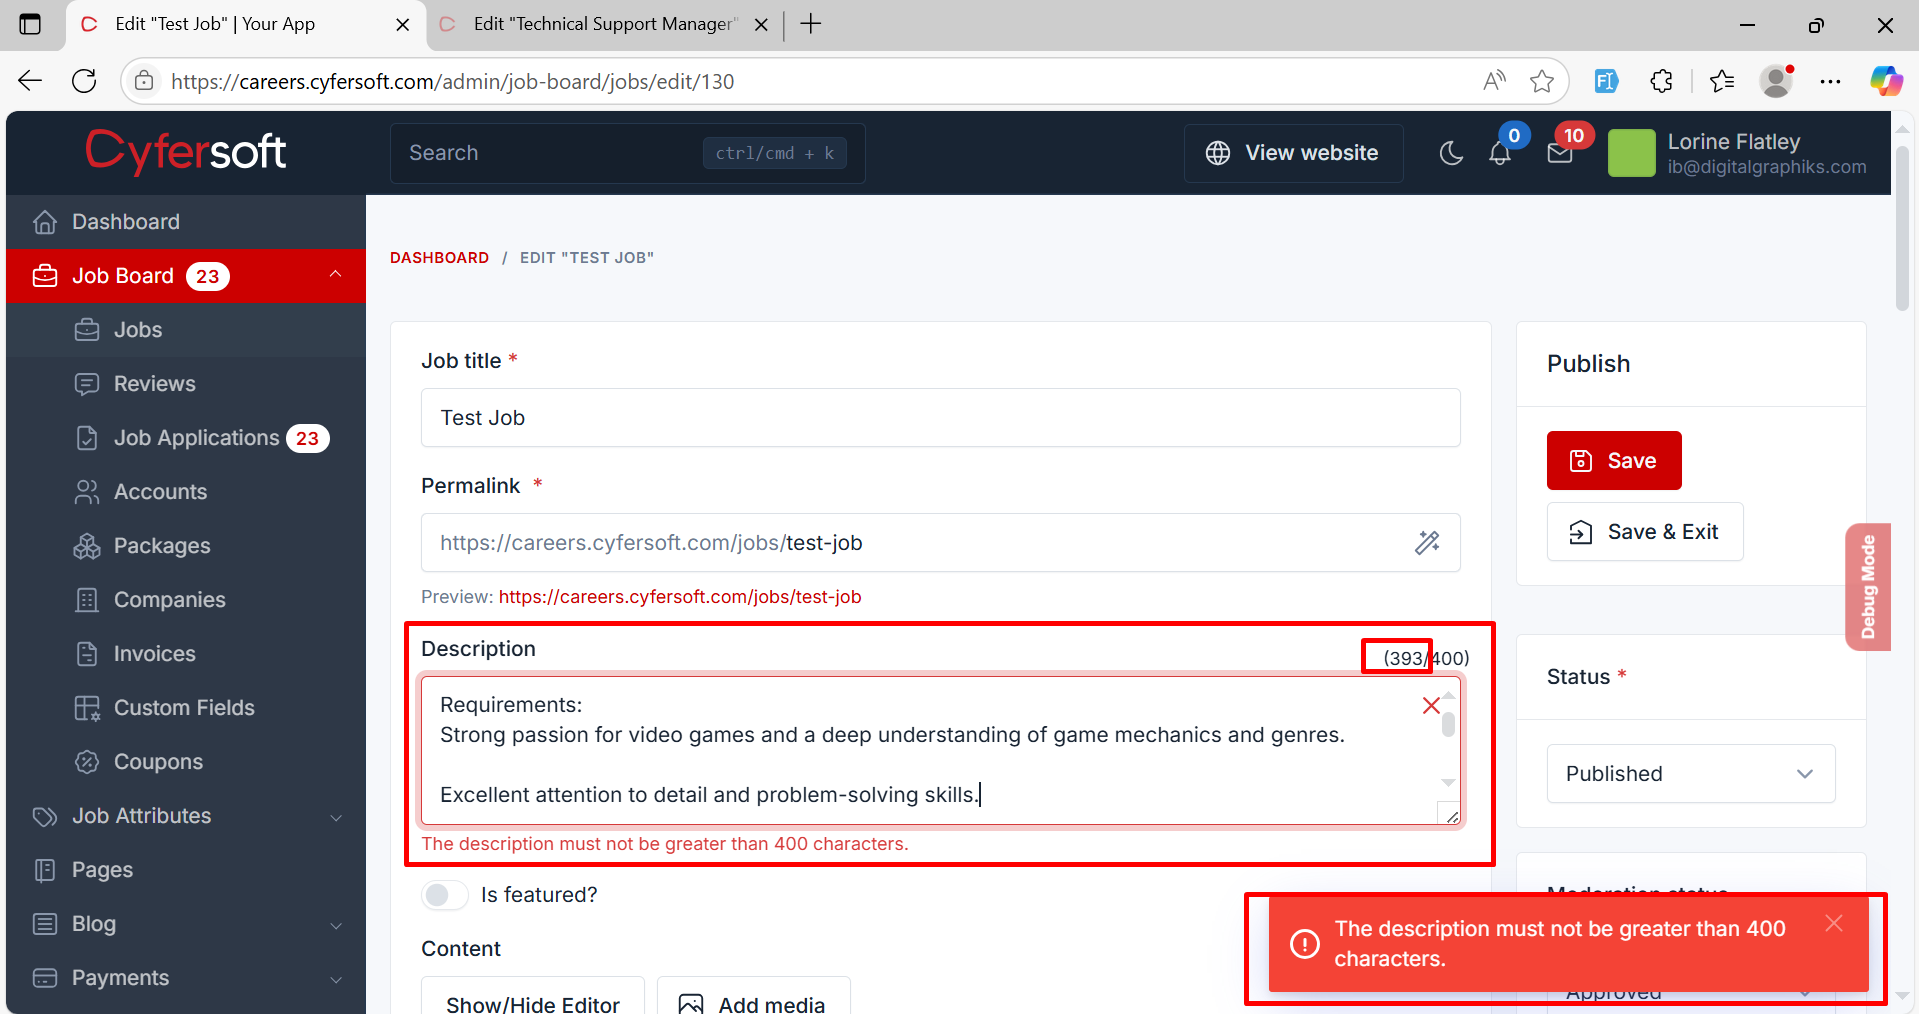This screenshot has height=1014, width=1919.
Task: Open the Copilot icon in browser toolbar
Action: click(x=1886, y=81)
